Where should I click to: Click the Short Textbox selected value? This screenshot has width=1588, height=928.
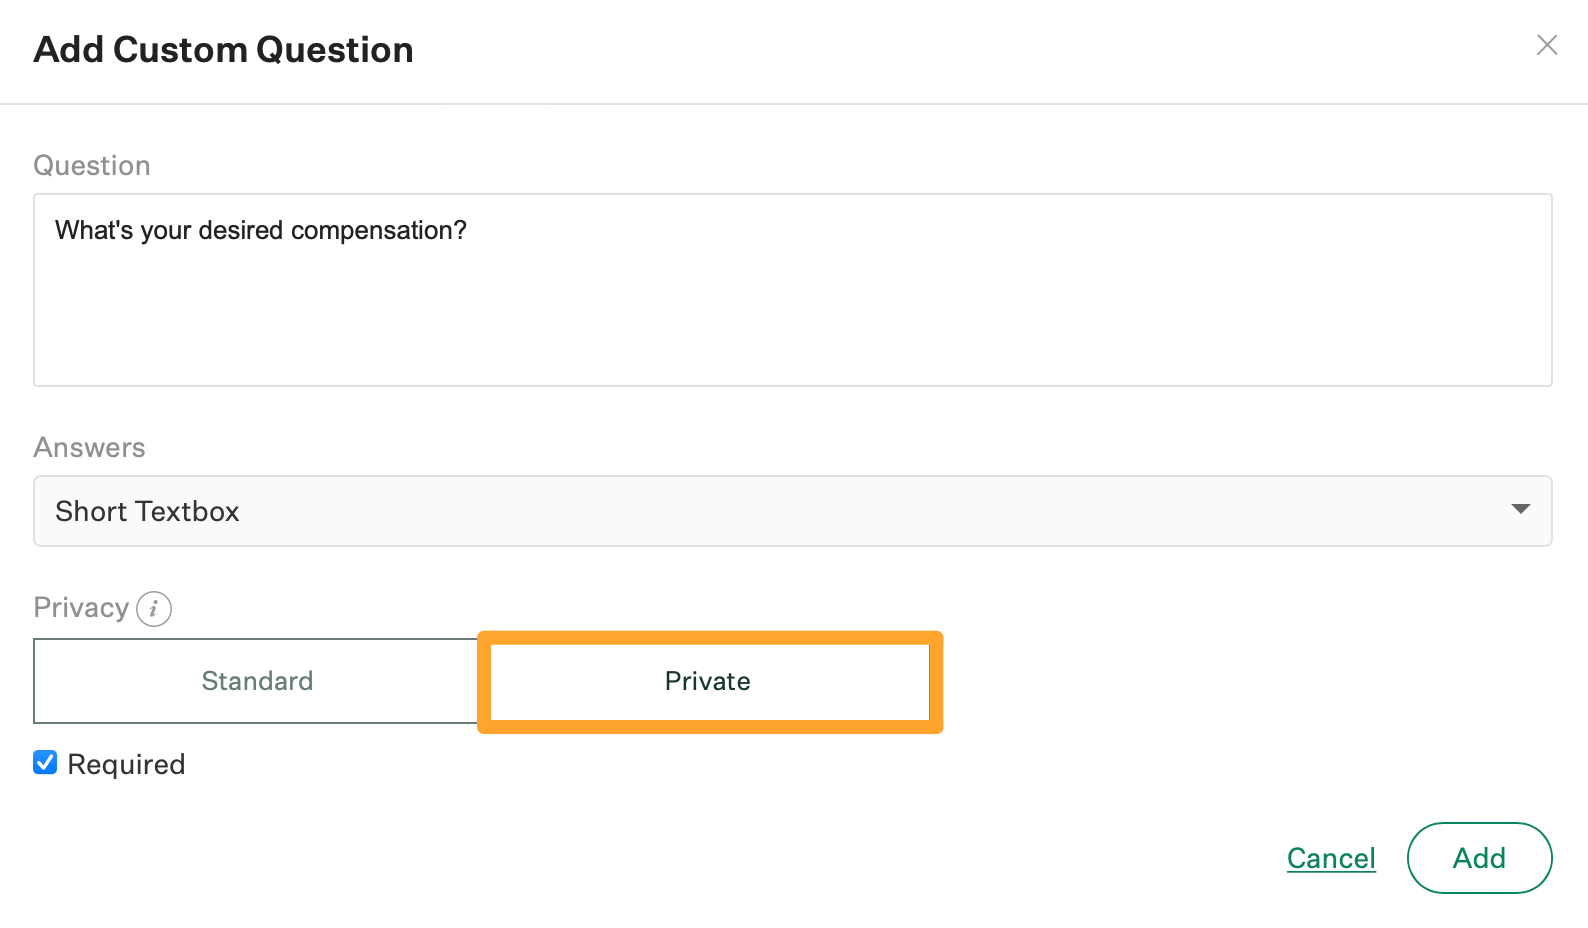148,512
